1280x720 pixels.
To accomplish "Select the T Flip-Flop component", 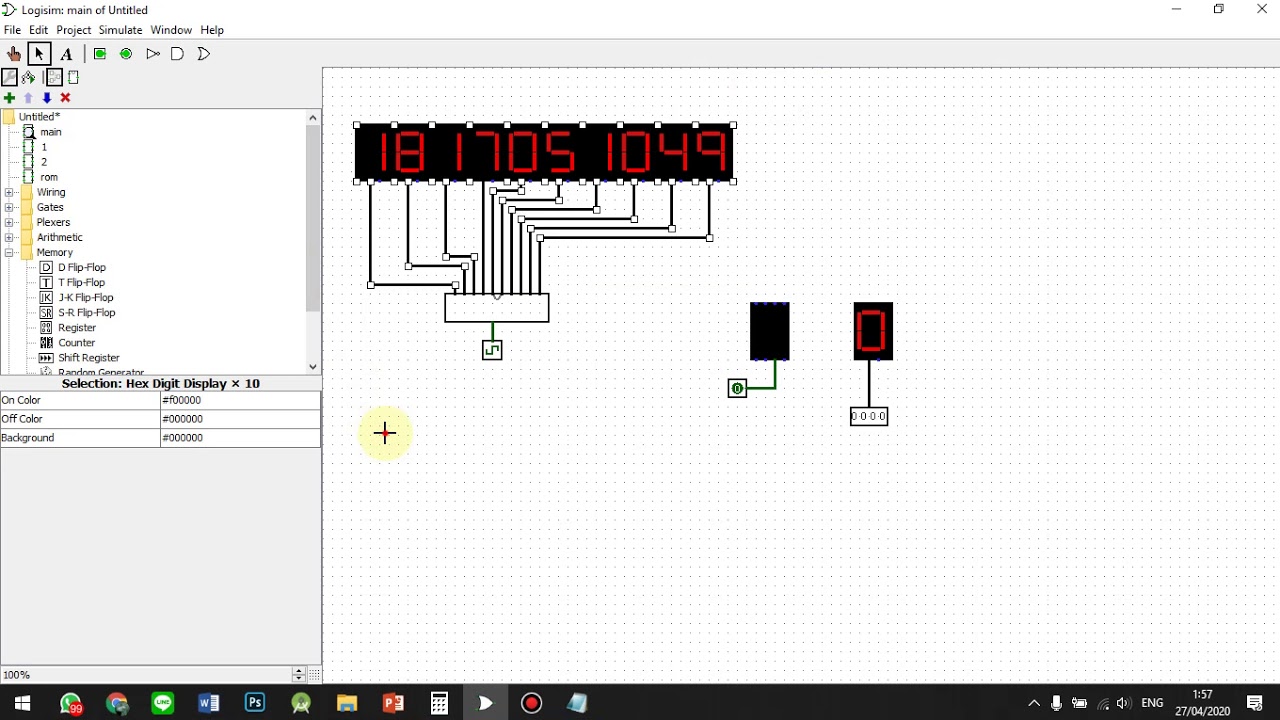I will click(72, 282).
